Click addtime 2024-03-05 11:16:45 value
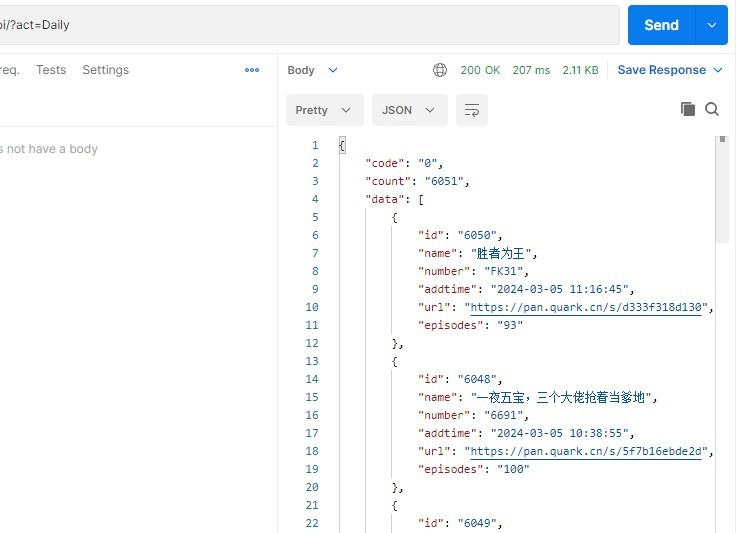 [x=559, y=289]
